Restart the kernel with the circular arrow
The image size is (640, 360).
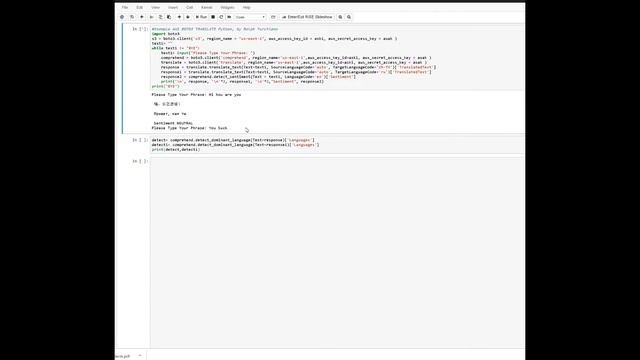[221, 17]
